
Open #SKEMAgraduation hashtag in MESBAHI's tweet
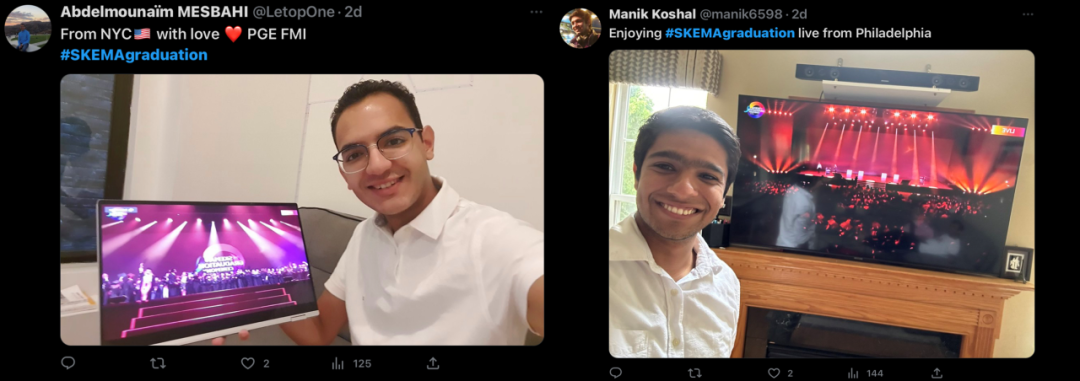pos(134,55)
